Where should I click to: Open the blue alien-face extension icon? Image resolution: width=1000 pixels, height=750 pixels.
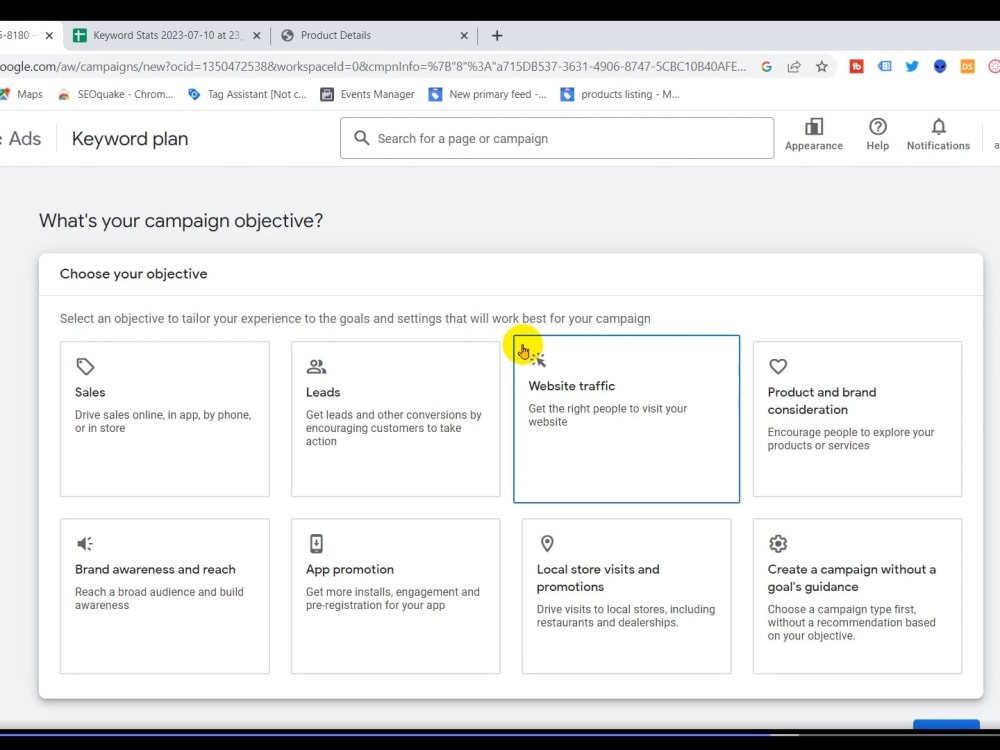pyautogui.click(x=940, y=66)
